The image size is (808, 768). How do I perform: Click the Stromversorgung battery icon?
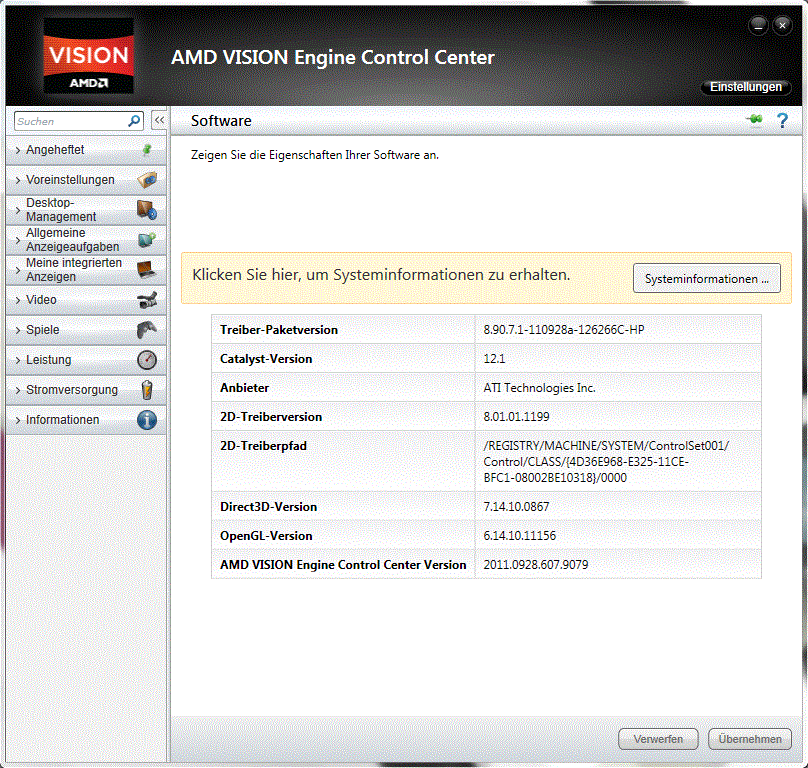pyautogui.click(x=147, y=390)
